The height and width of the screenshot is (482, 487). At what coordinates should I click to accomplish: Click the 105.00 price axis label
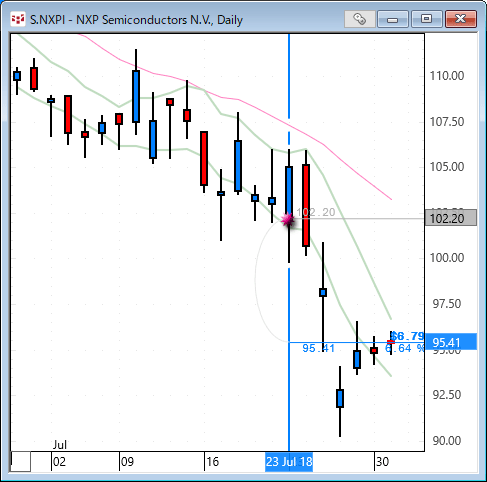point(447,167)
